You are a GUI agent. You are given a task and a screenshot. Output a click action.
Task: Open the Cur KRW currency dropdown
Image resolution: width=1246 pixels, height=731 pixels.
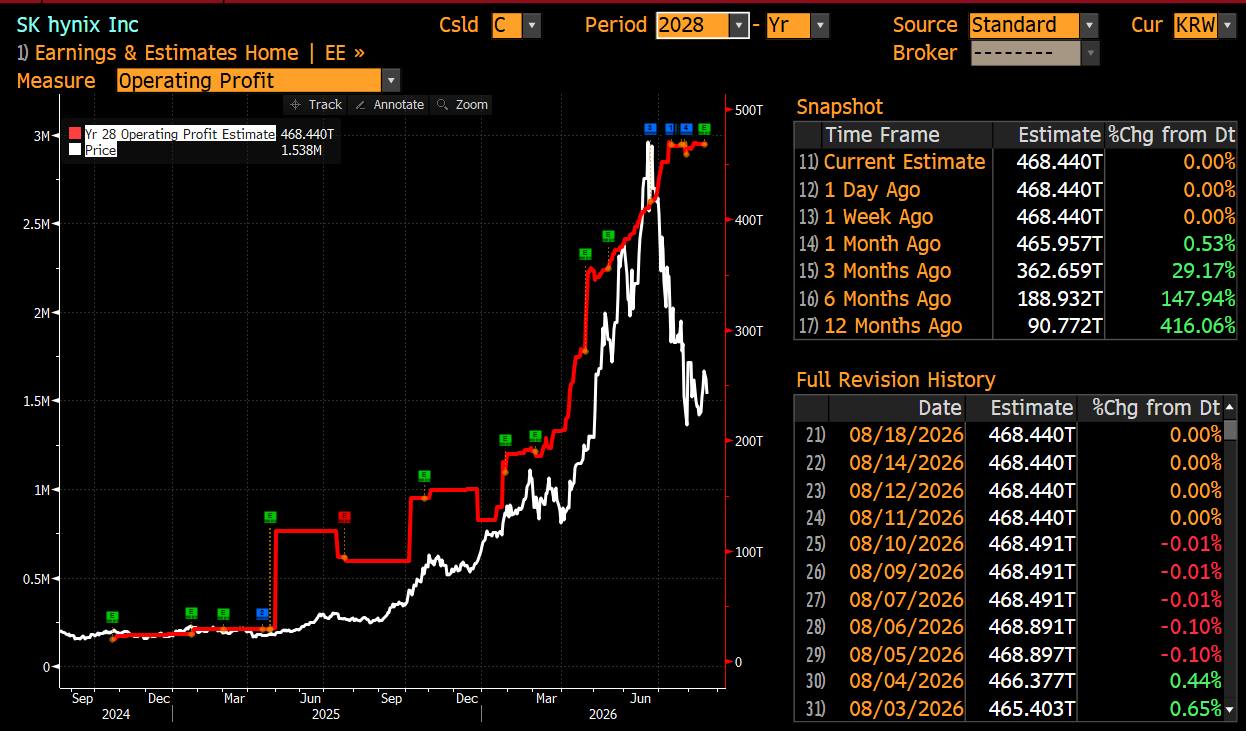(1228, 26)
